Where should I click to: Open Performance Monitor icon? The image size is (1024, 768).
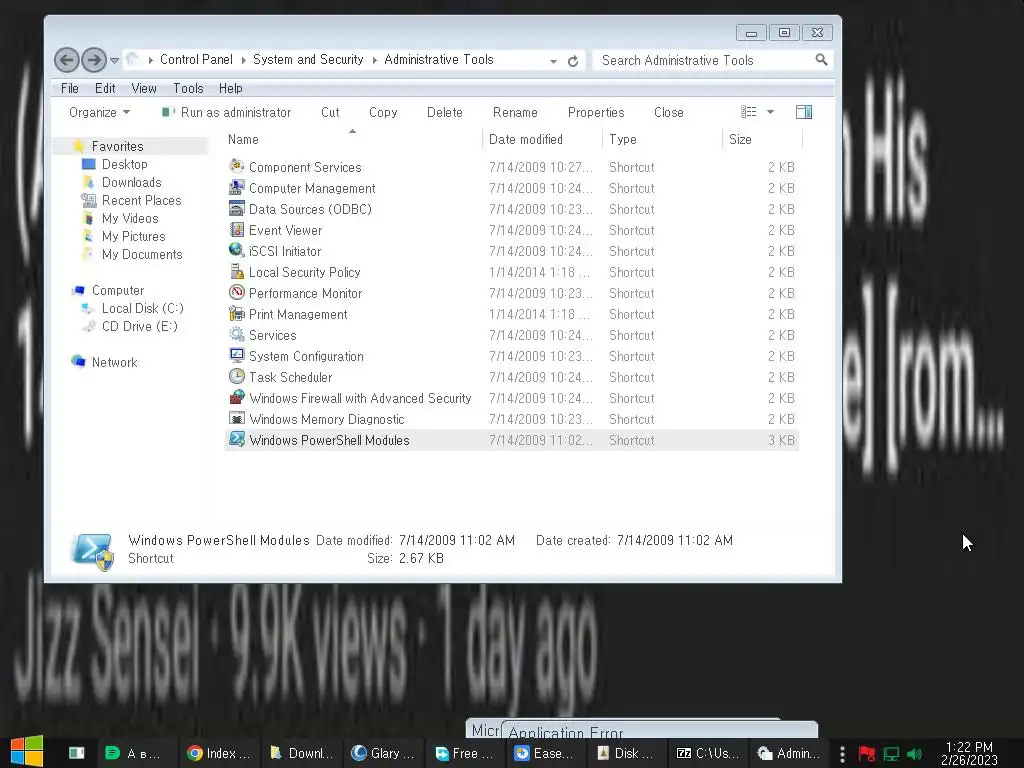(x=236, y=293)
